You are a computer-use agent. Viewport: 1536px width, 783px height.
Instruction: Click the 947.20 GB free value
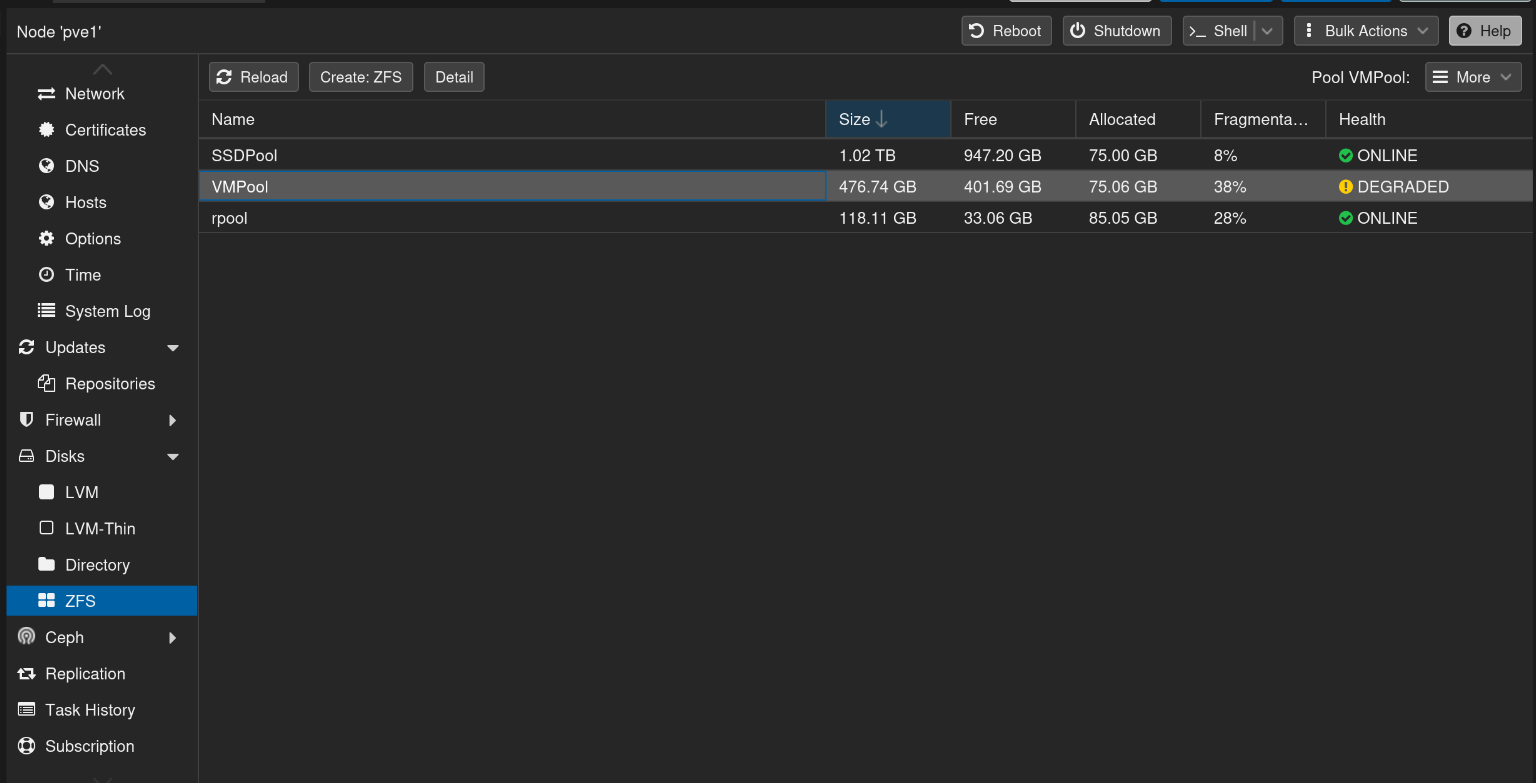click(x=1003, y=156)
